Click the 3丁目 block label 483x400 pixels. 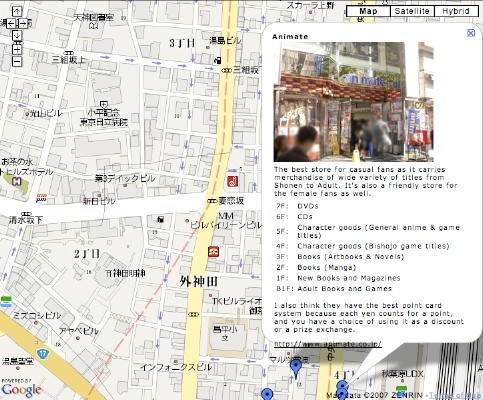182,43
